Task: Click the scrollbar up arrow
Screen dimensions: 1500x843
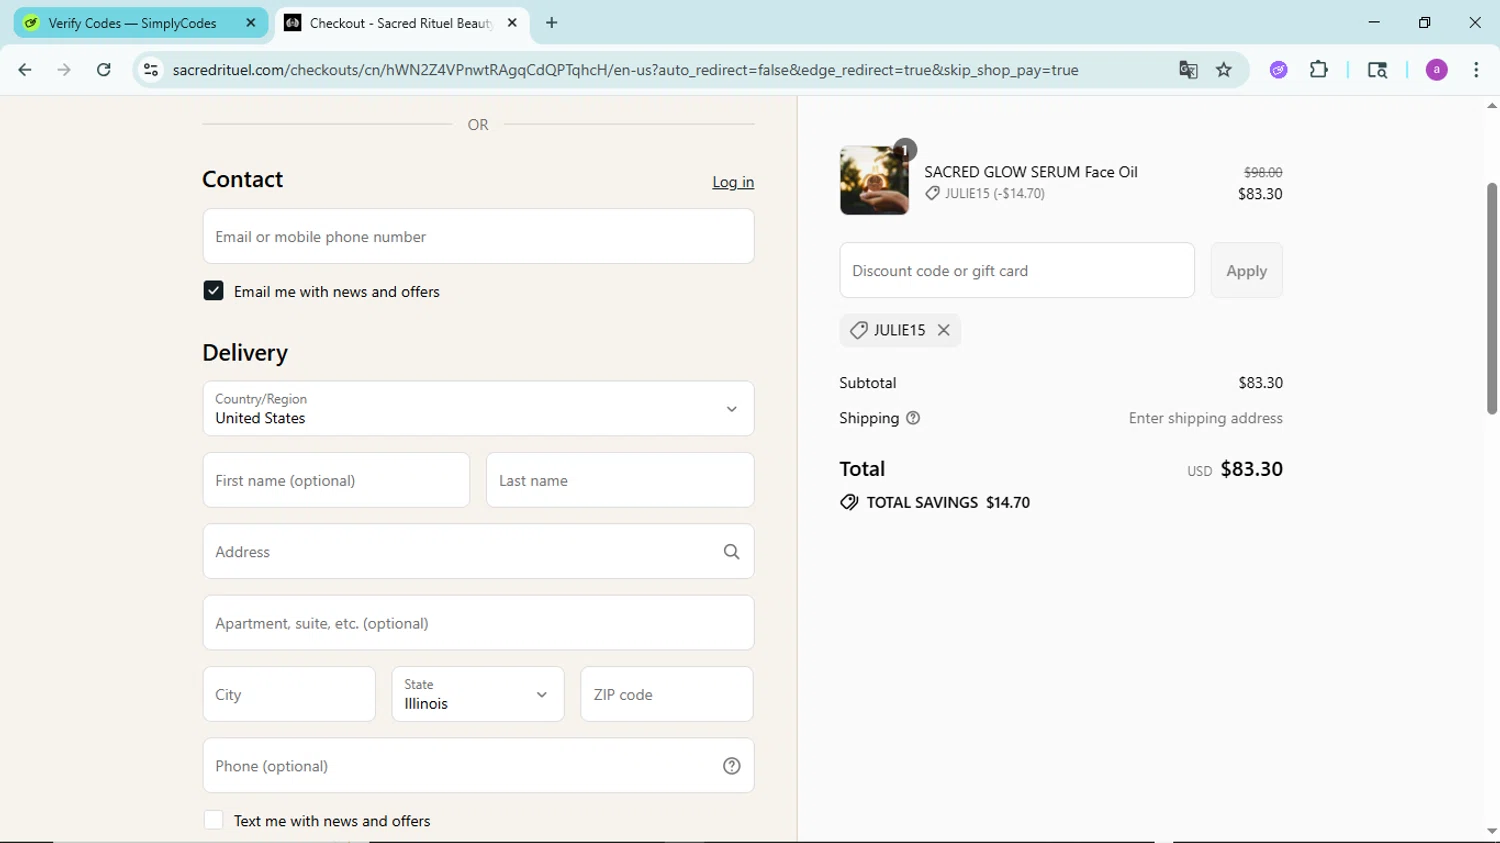Action: [1491, 105]
